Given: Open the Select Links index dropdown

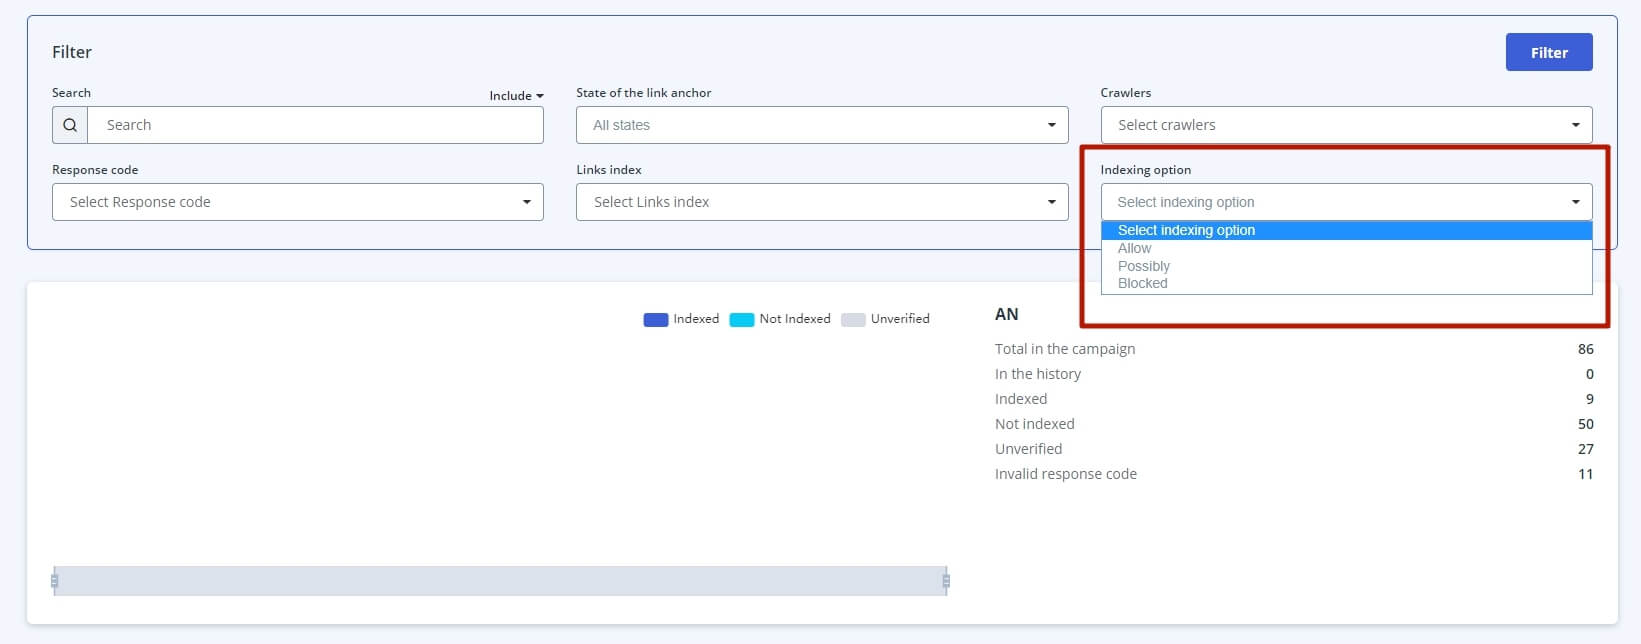Looking at the screenshot, I should click(822, 202).
